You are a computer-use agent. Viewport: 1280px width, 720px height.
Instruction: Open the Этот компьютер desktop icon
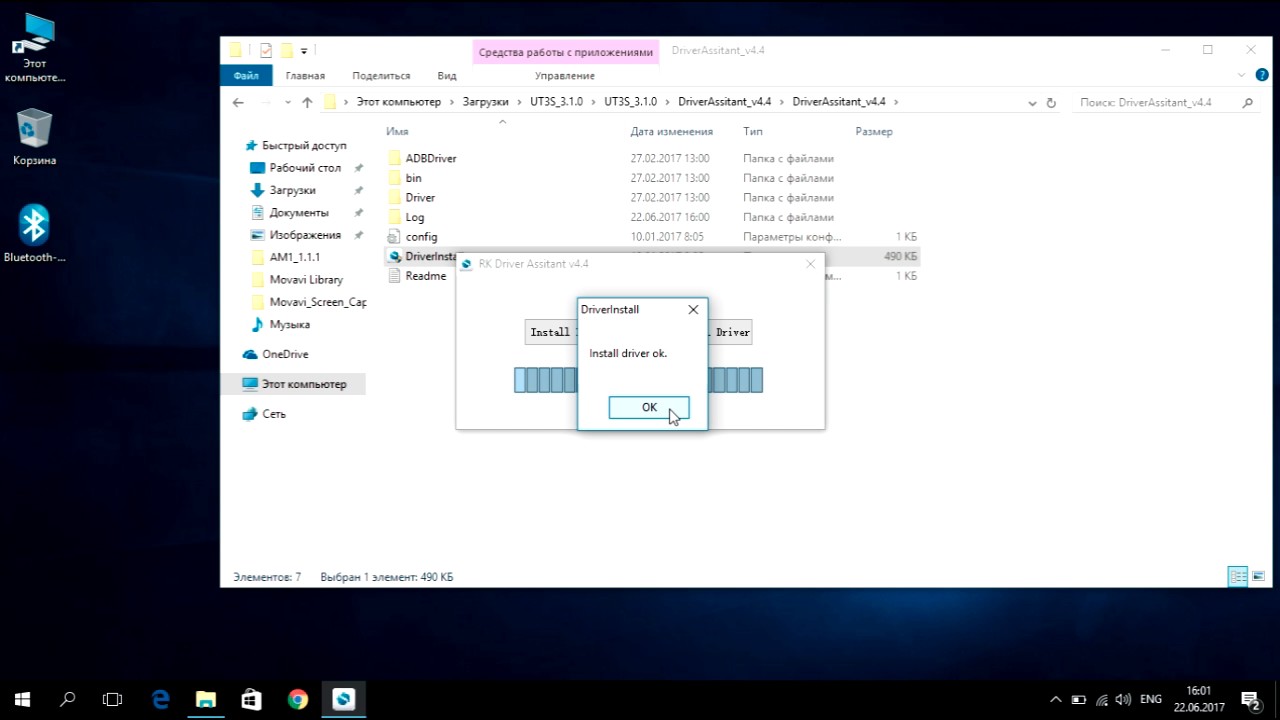(x=34, y=48)
